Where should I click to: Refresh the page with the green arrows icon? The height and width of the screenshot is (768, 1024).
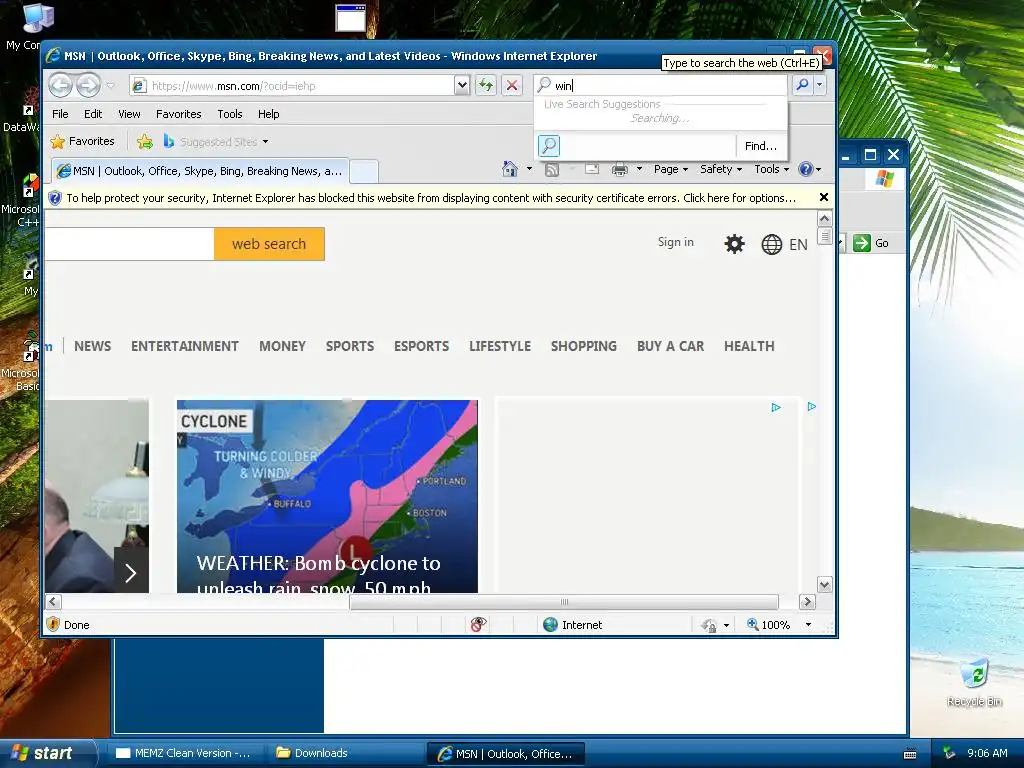coord(486,86)
